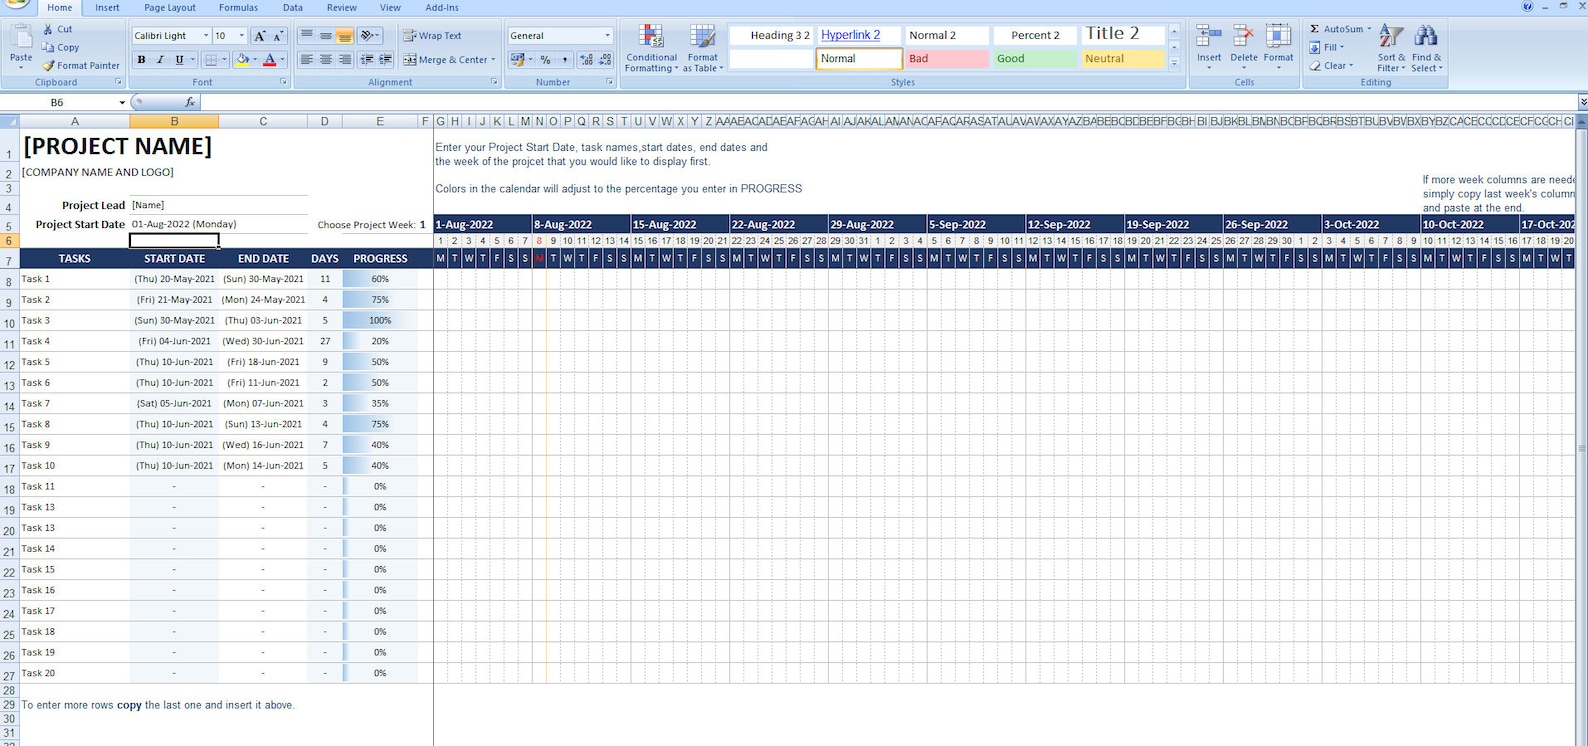1588x746 pixels.
Task: Toggle Italic formatting
Action: pos(160,60)
